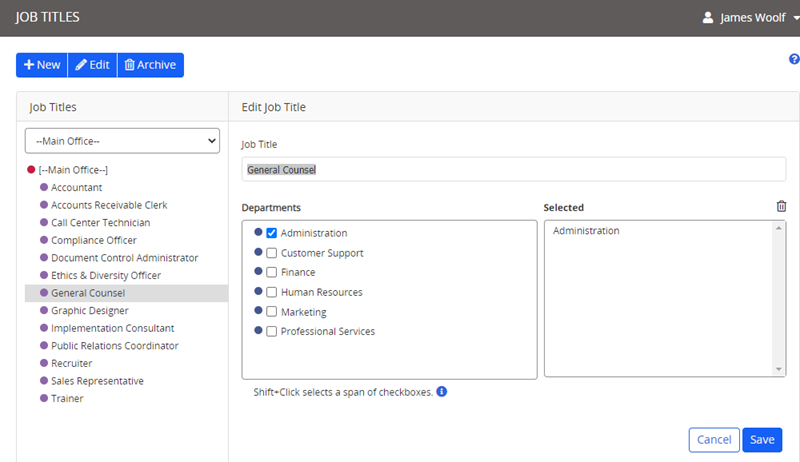This screenshot has height=462, width=800.
Task: Click into the Job Title text field
Action: (x=513, y=170)
